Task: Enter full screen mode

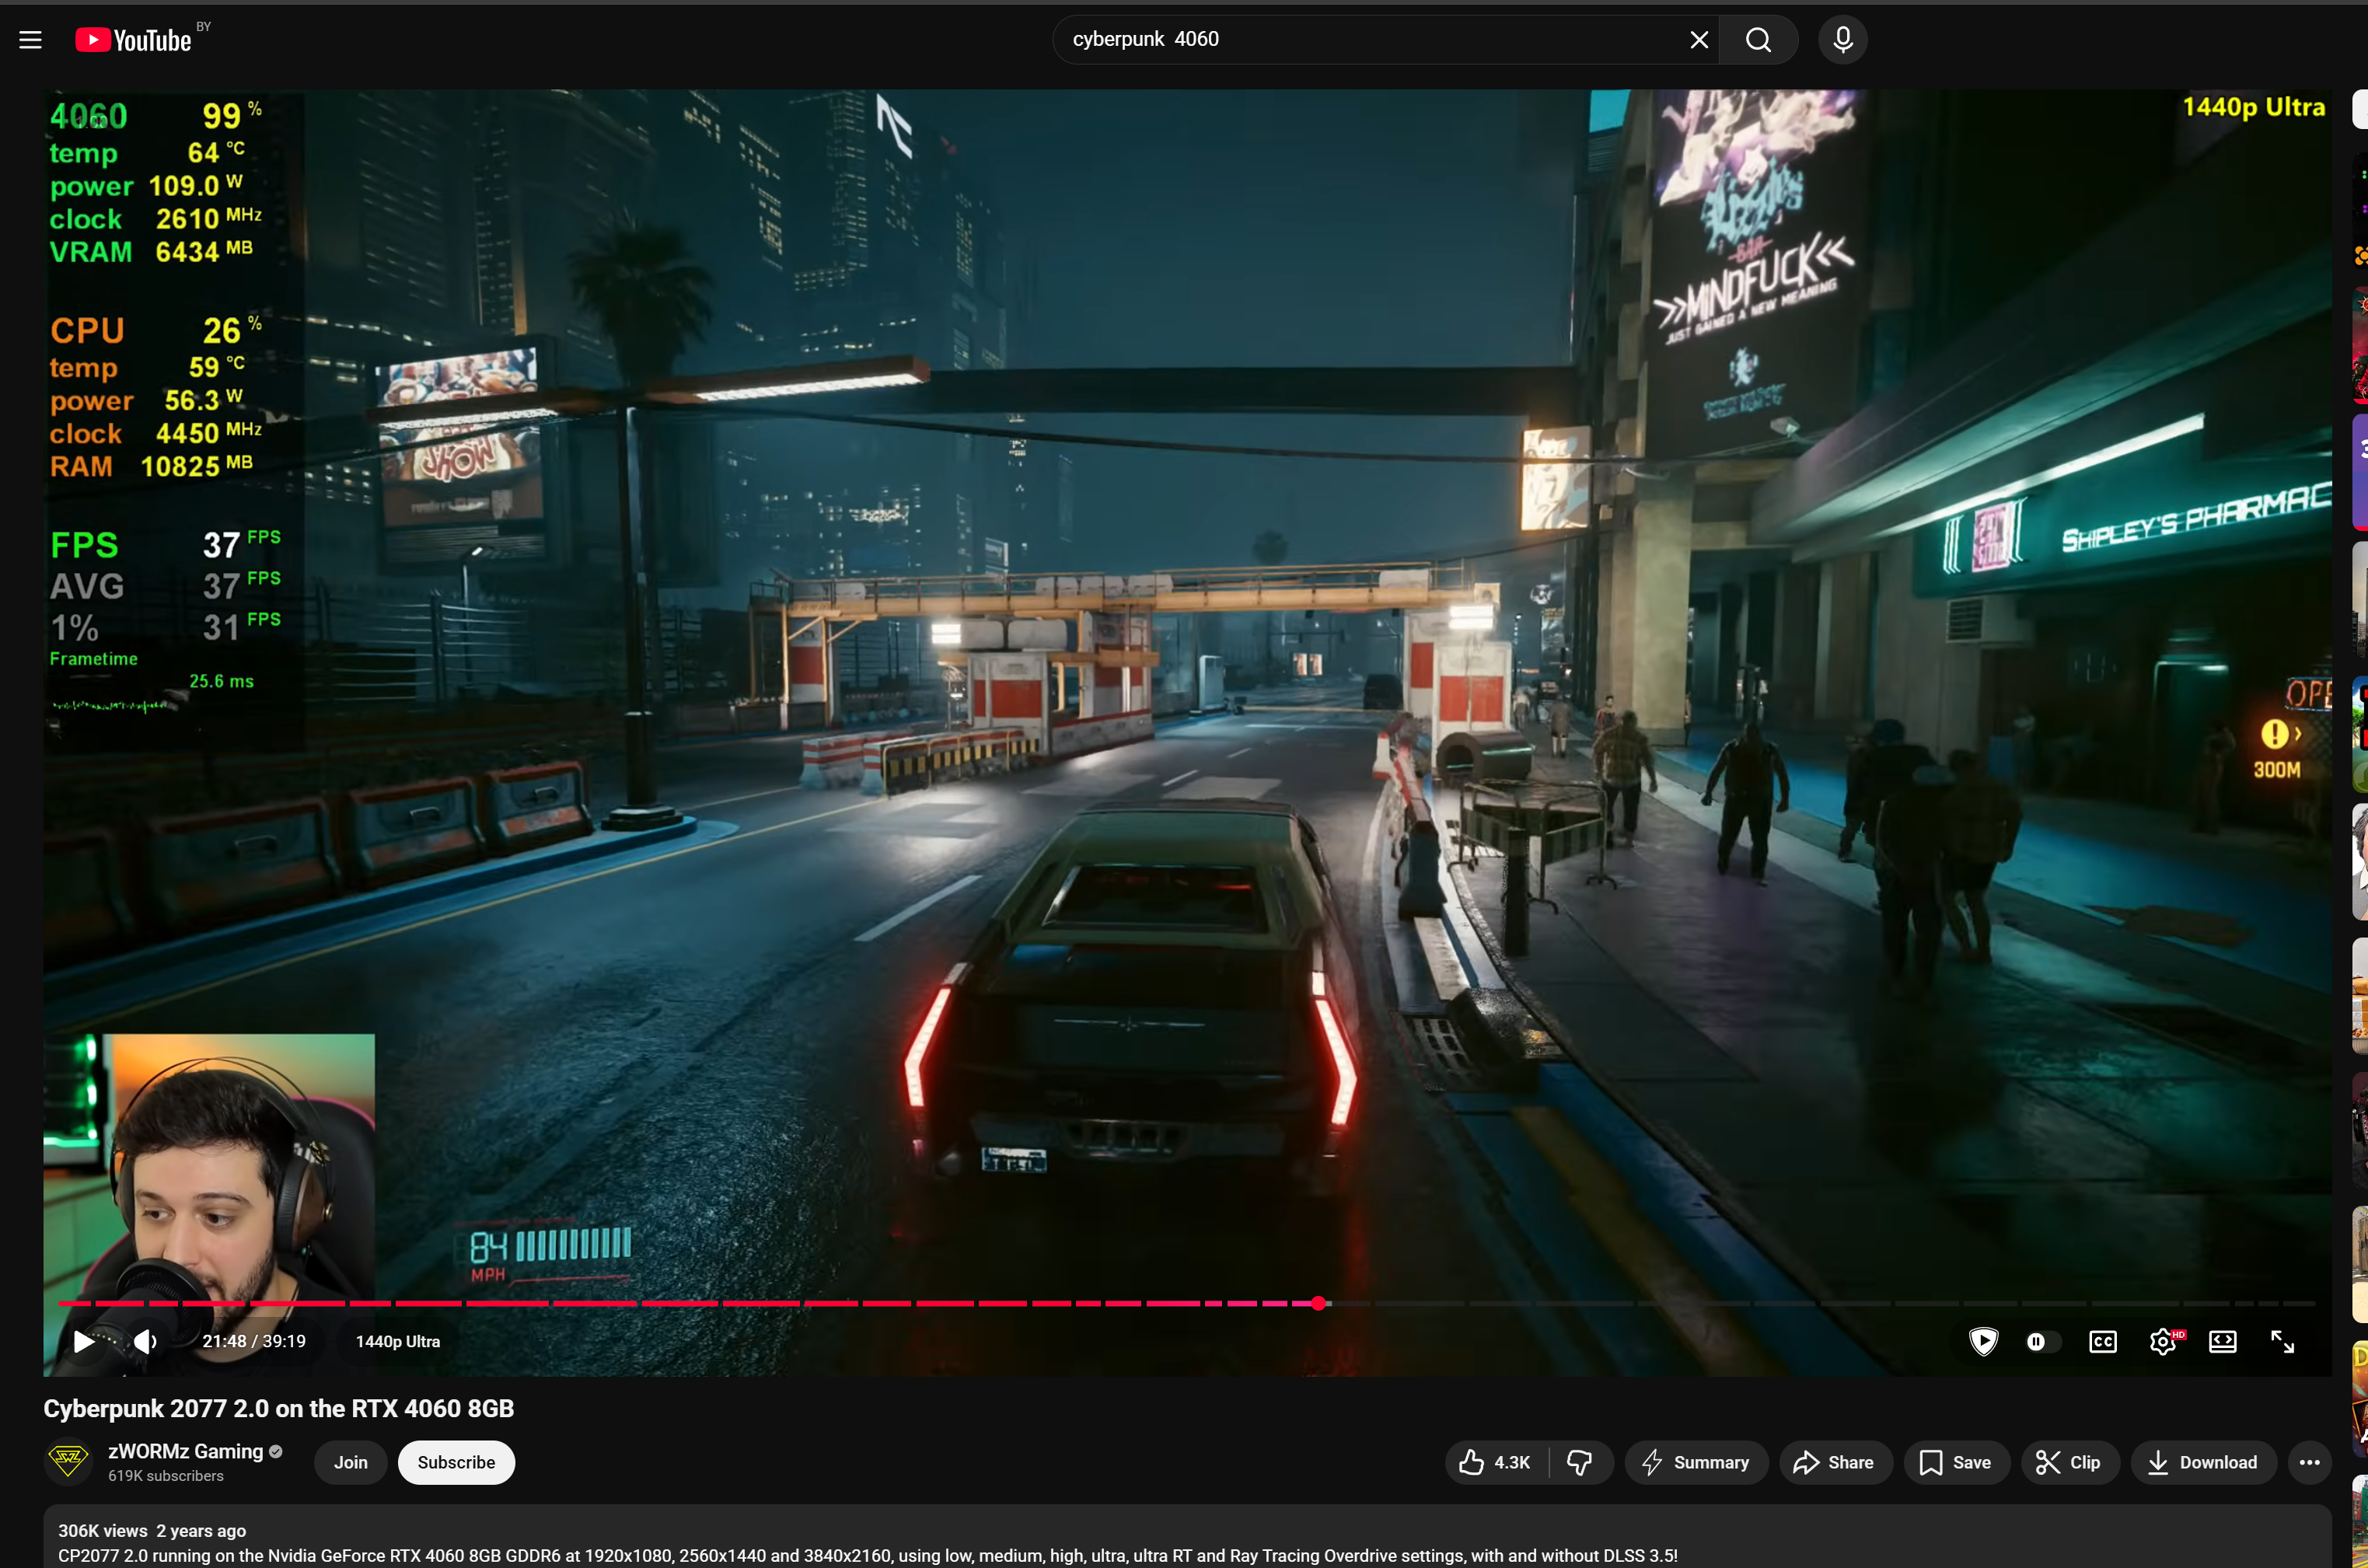Action: [2282, 1341]
